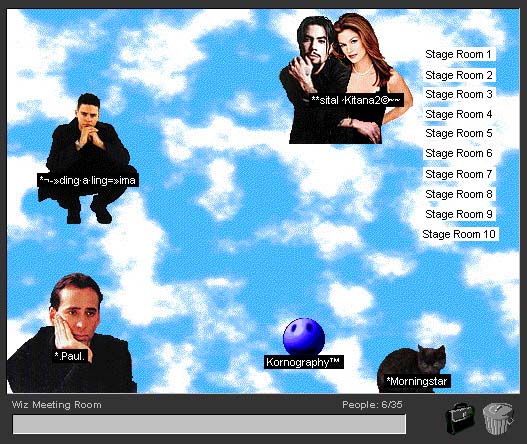The width and height of the screenshot is (527, 444).
Task: Go to Stage Room 6
Action: pyautogui.click(x=459, y=153)
